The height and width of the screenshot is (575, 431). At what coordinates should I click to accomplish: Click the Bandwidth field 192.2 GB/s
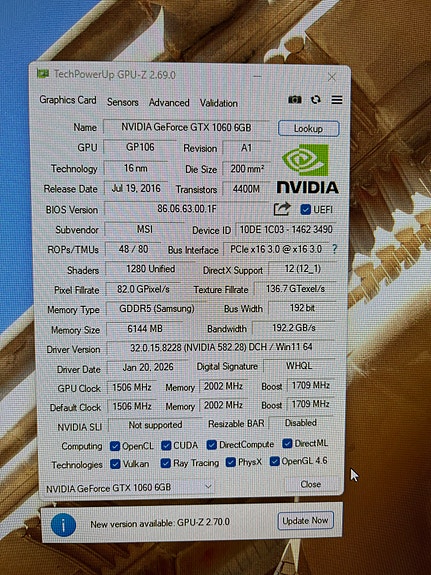coord(294,327)
